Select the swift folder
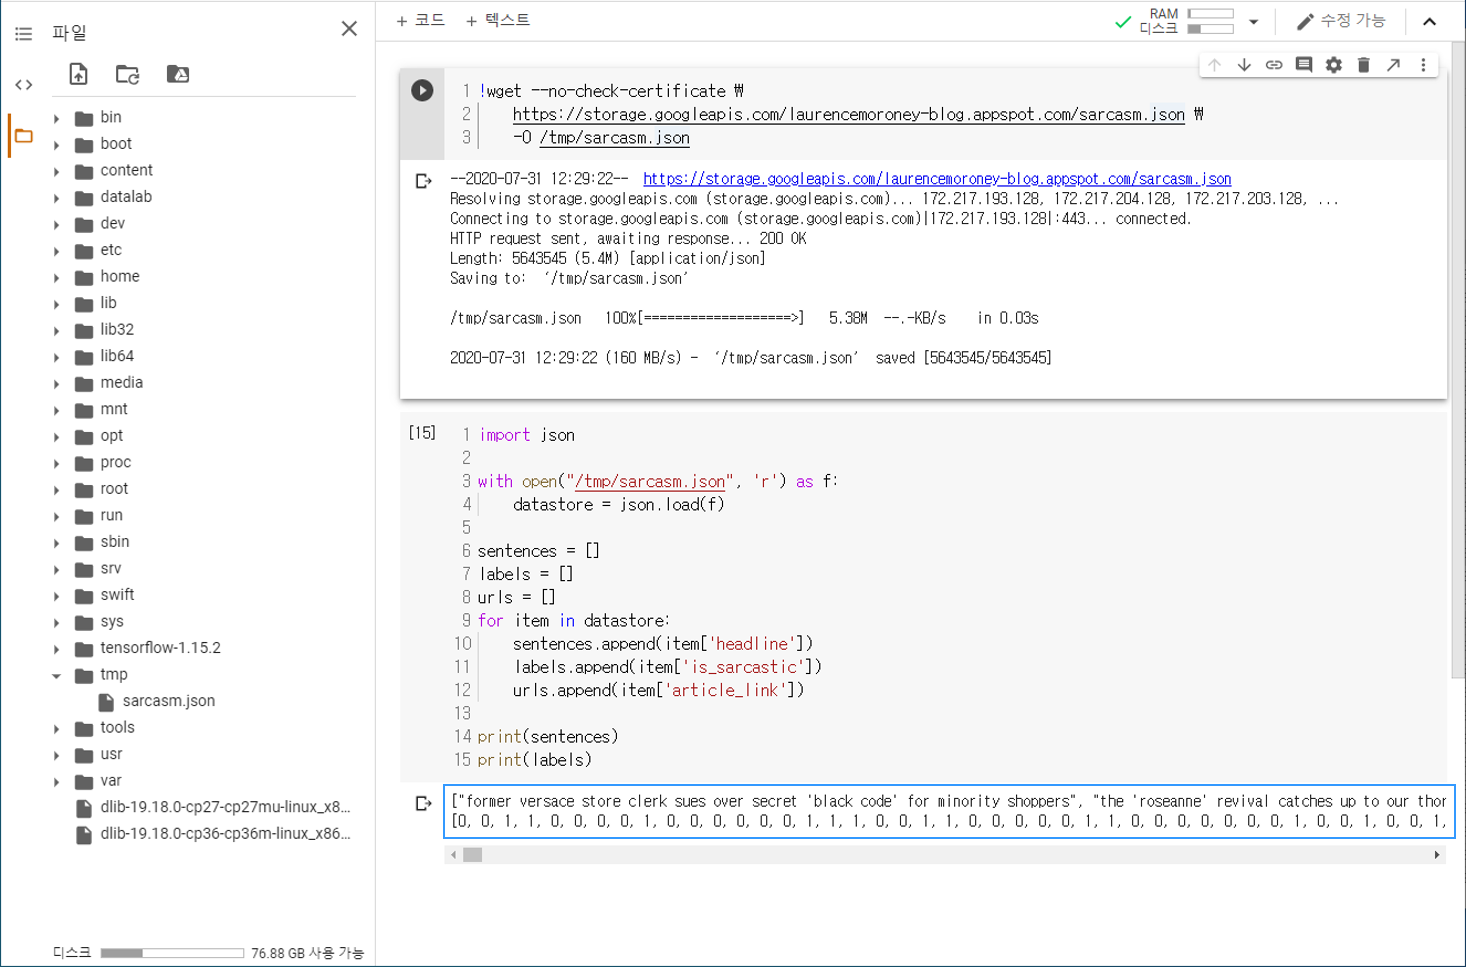Screen dimensions: 1466x967 [117, 595]
